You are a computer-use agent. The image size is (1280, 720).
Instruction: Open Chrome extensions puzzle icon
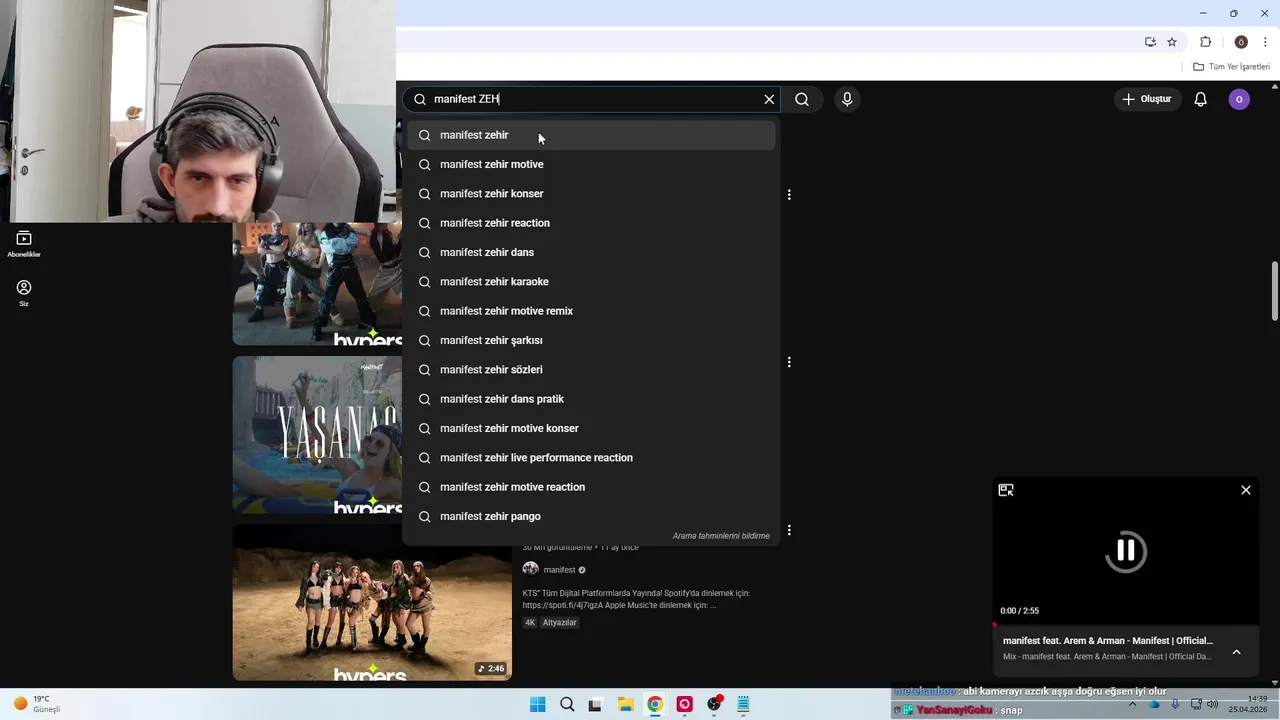(1205, 42)
